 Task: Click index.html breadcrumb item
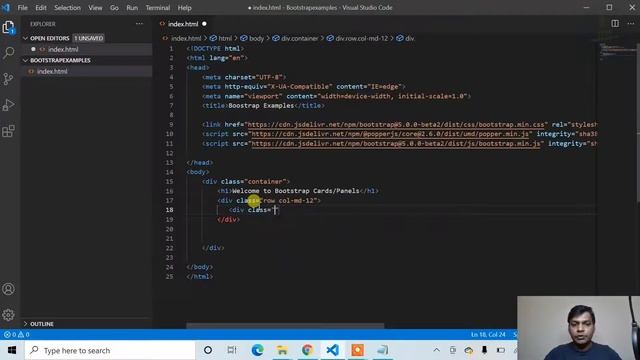pos(186,38)
